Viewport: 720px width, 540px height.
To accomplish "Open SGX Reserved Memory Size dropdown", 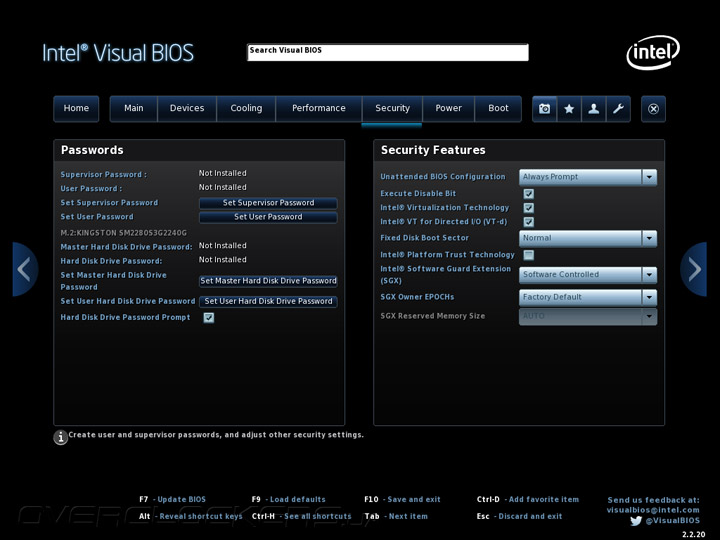I will pos(588,316).
